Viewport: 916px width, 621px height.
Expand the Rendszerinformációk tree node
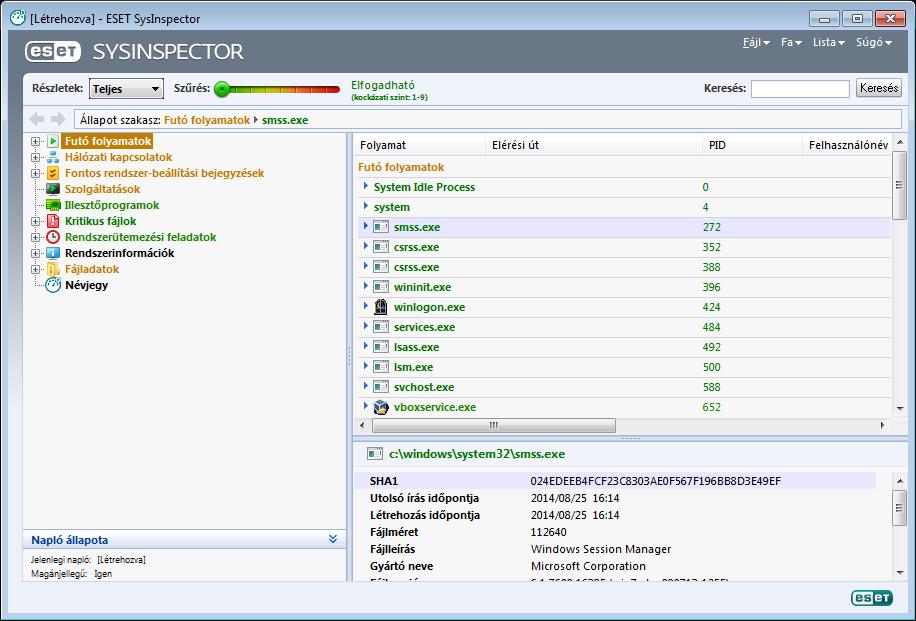point(36,254)
